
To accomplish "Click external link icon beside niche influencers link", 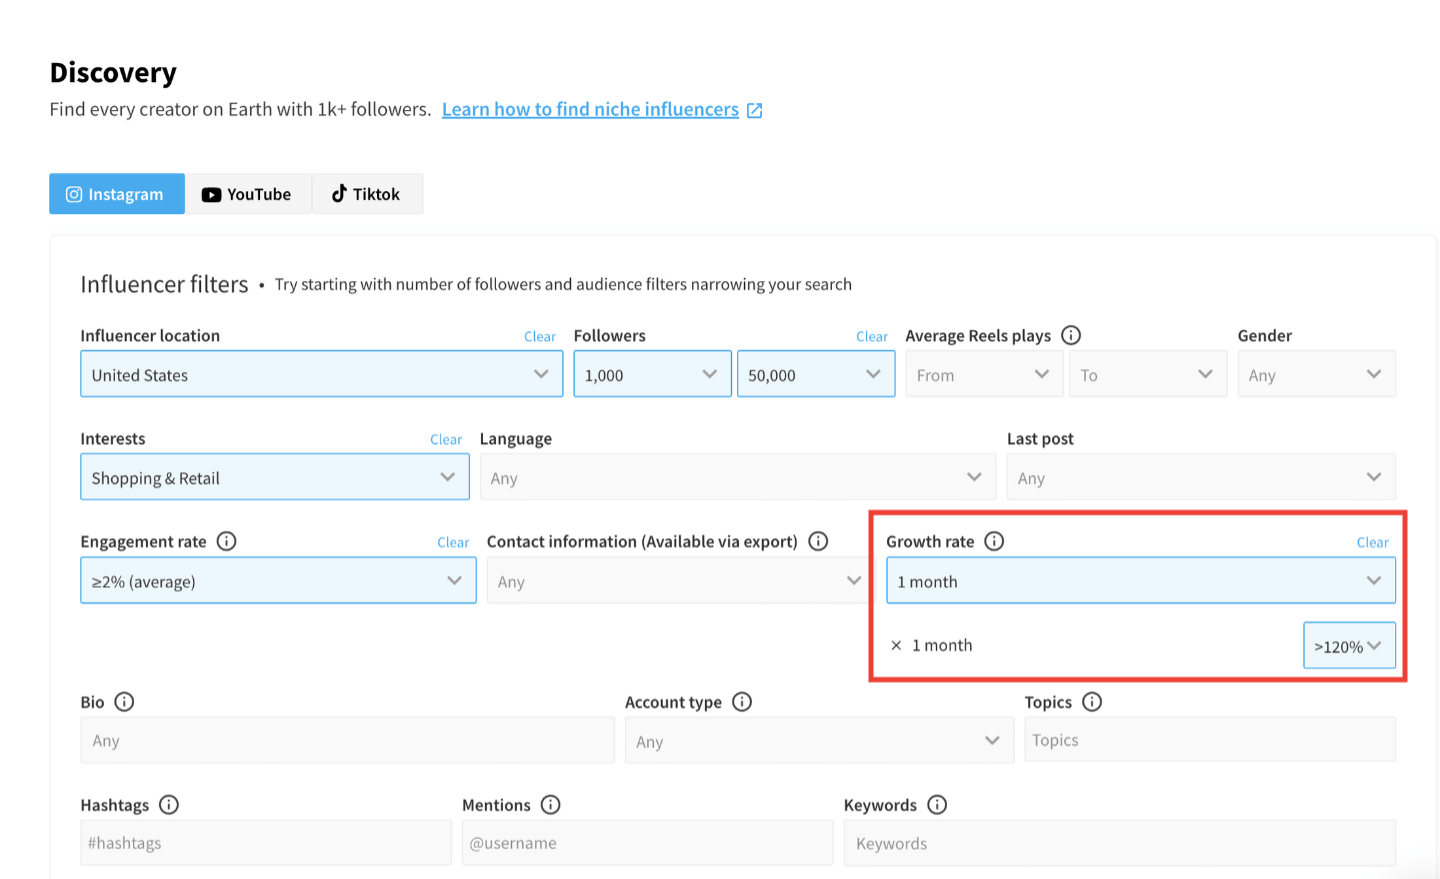I will click(755, 110).
